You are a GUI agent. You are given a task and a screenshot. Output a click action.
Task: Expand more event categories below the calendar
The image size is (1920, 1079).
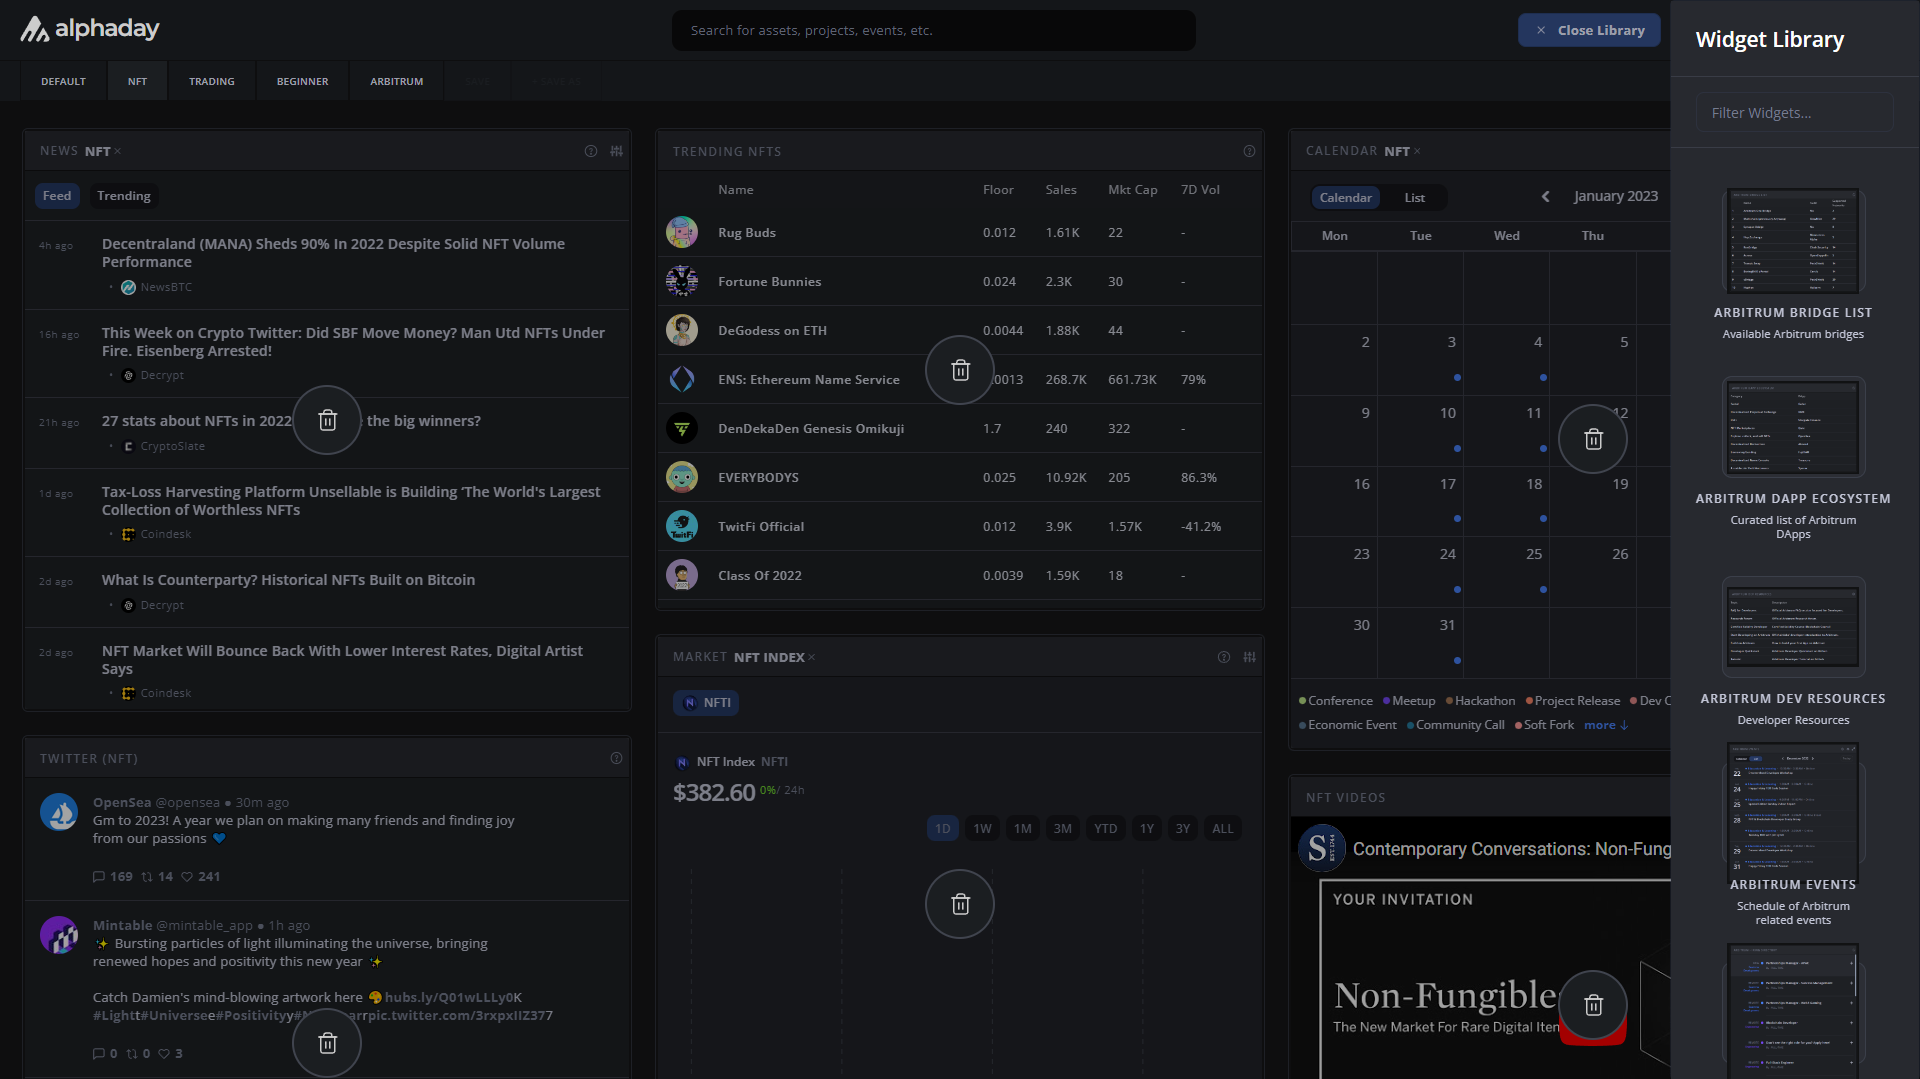[1604, 724]
